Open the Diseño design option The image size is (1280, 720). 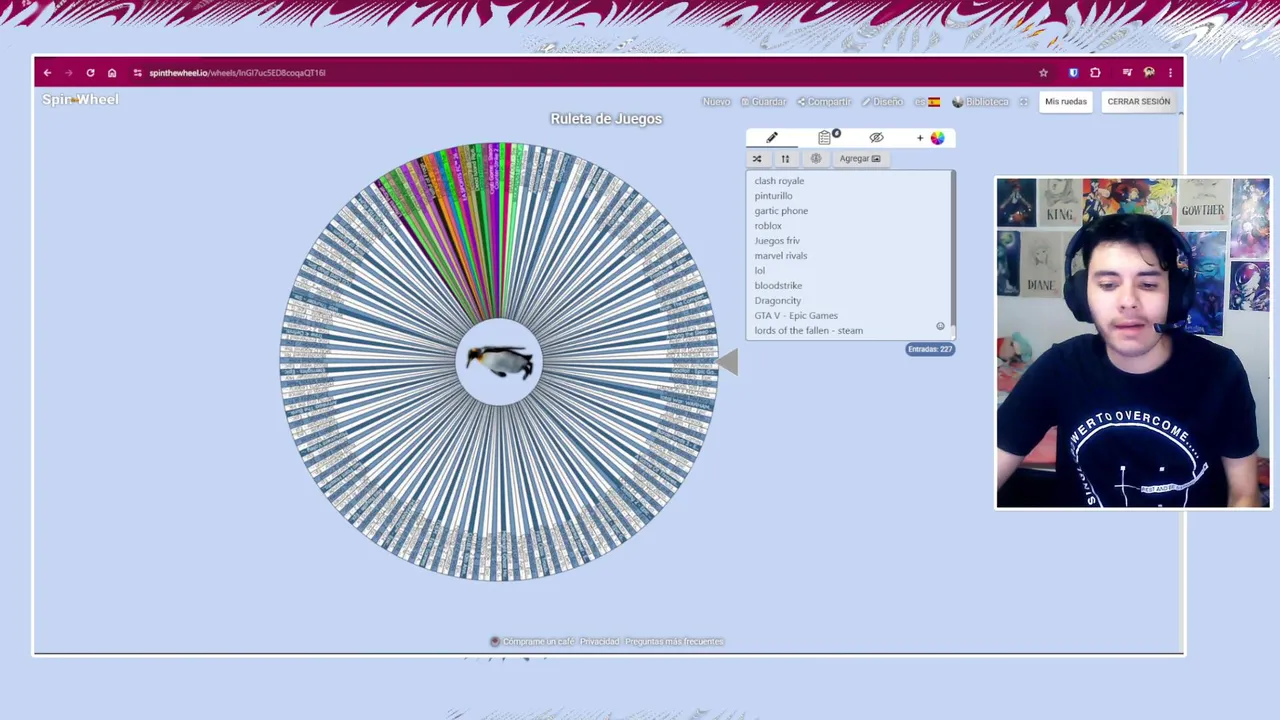[x=882, y=102]
